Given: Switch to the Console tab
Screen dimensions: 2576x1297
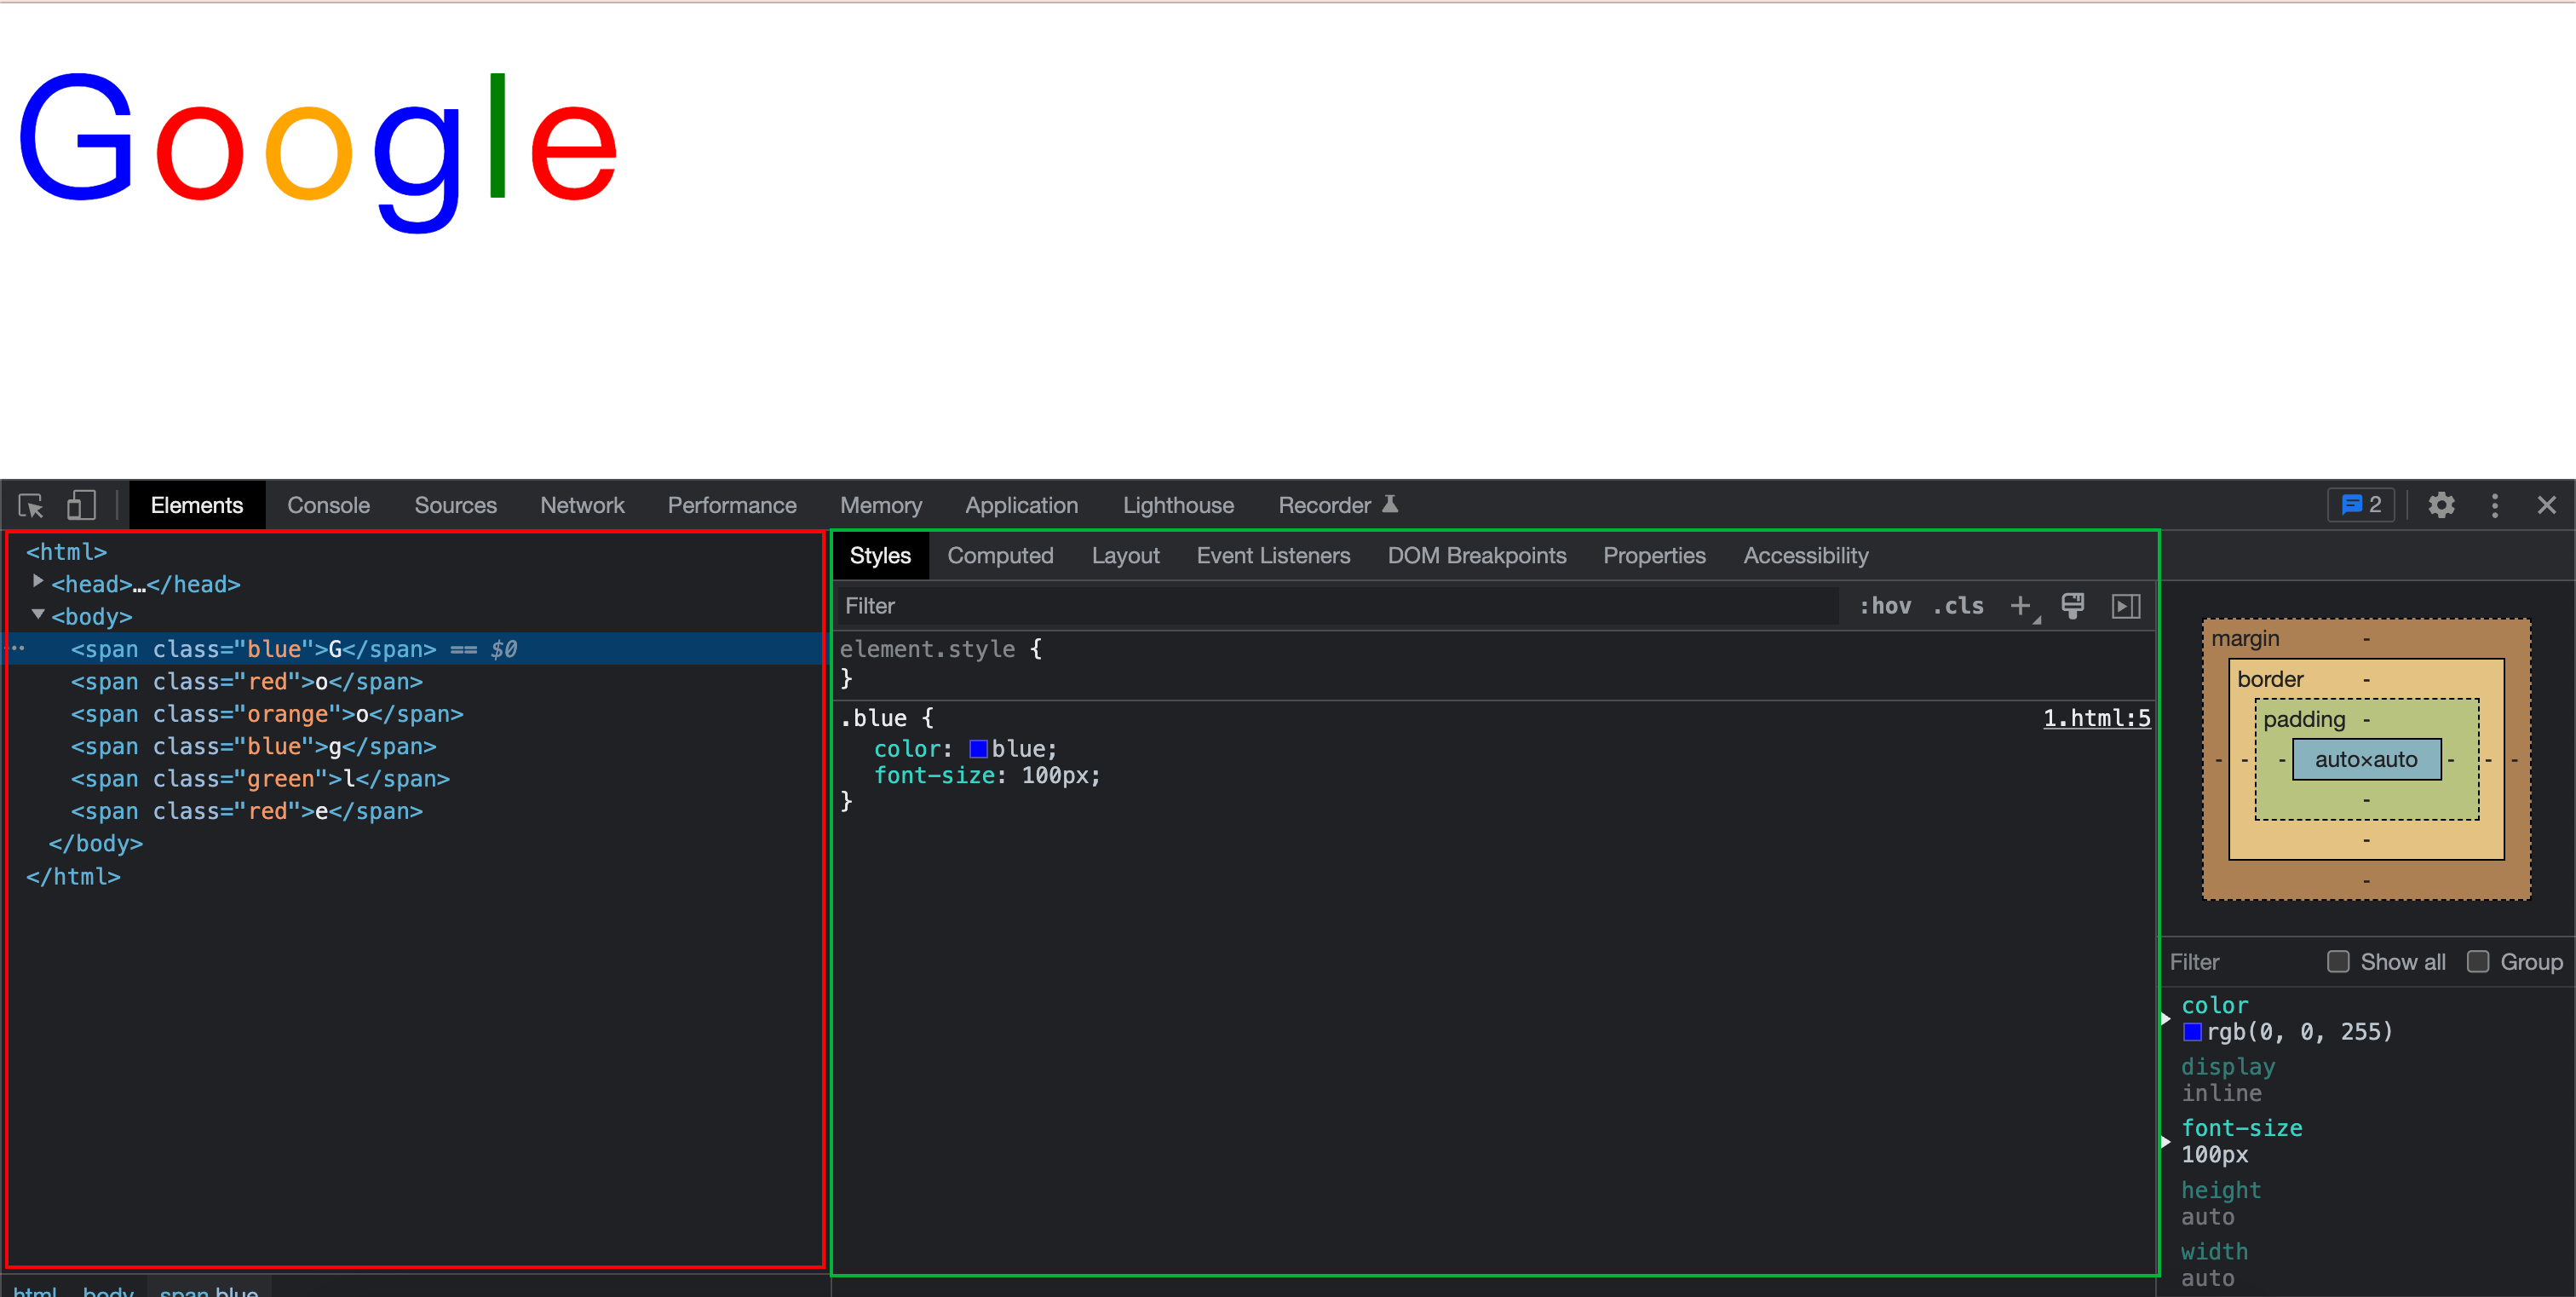Looking at the screenshot, I should tap(328, 506).
